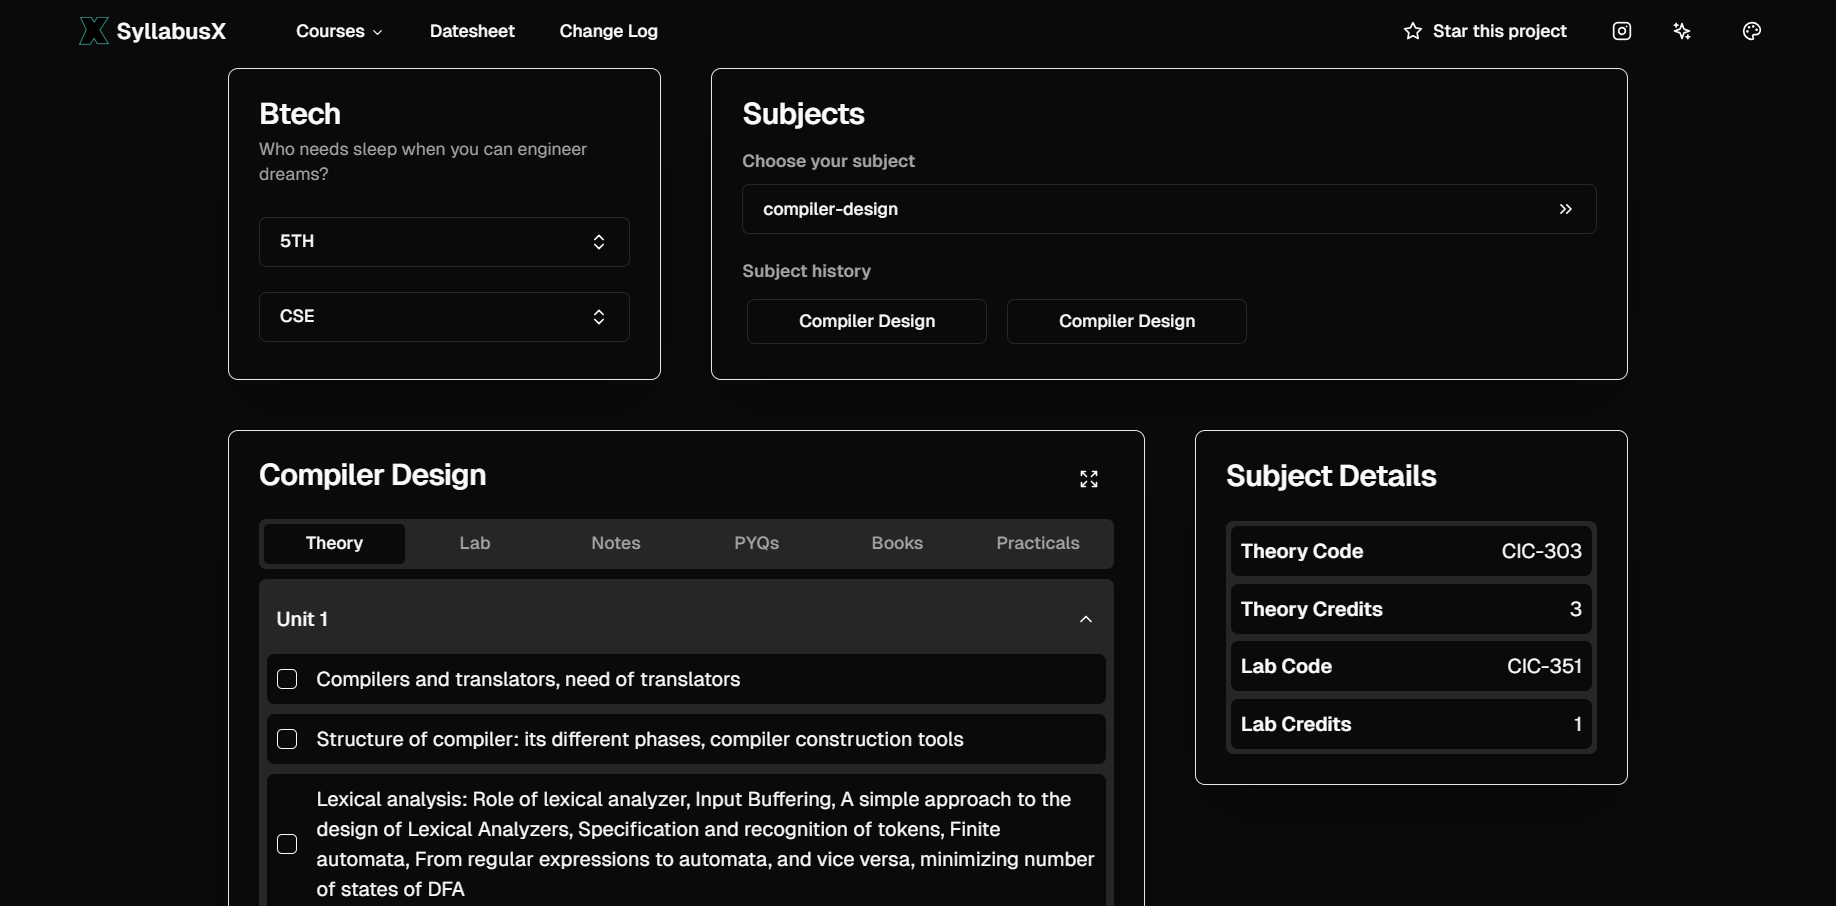
Task: Open the Datesheet page link
Action: click(472, 31)
